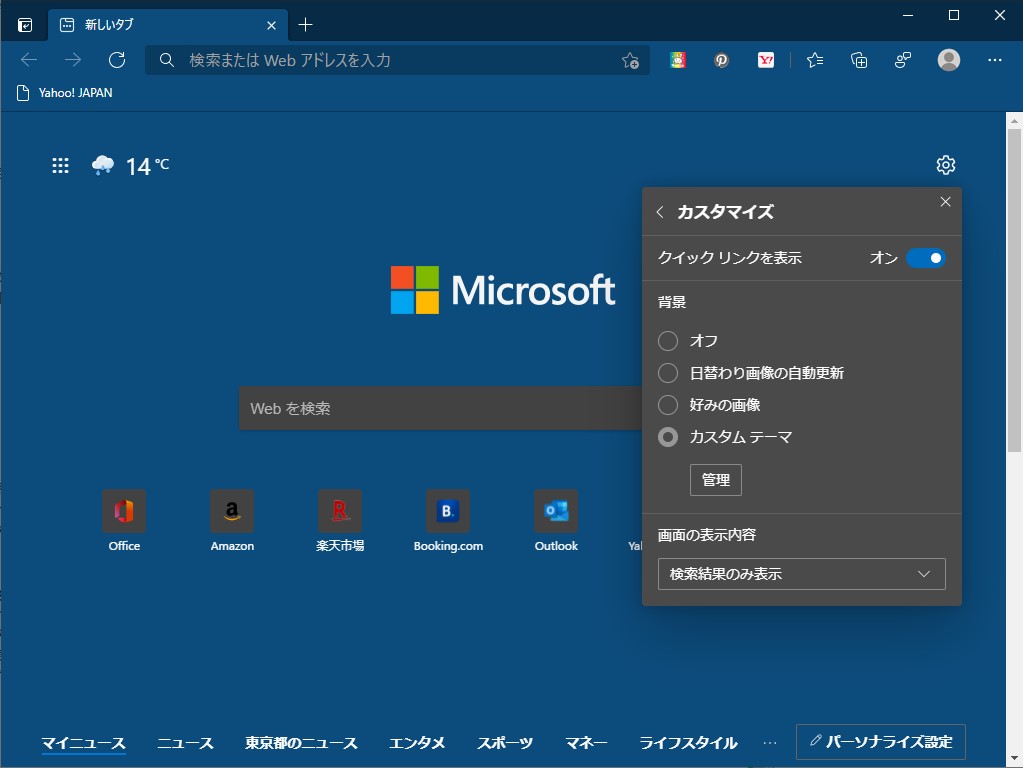Expand more news categories with the ellipsis
Viewport: 1023px width, 768px height.
(769, 743)
